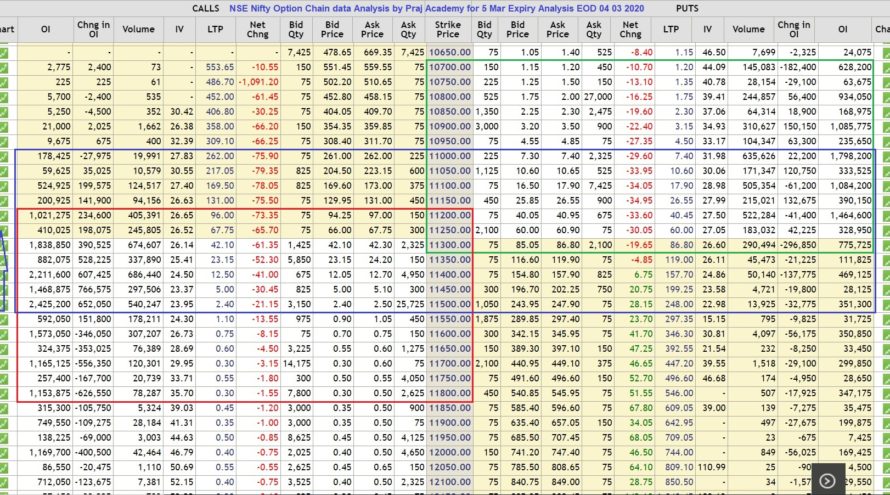Image resolution: width=890 pixels, height=495 pixels.
Task: Click the Calls Net Chng column header
Action: click(258, 30)
